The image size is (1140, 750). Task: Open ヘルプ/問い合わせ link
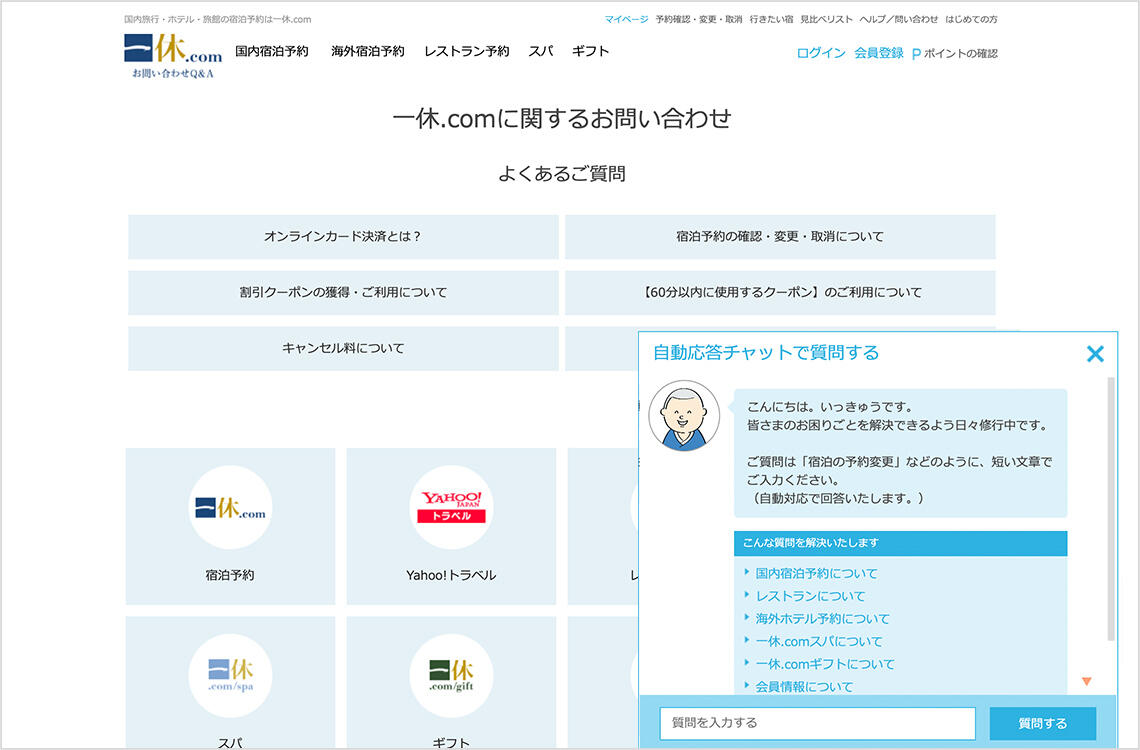coord(899,20)
